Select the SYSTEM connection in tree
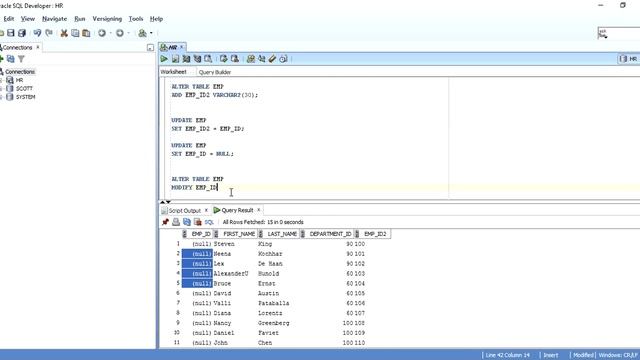Image resolution: width=640 pixels, height=360 pixels. click(25, 97)
